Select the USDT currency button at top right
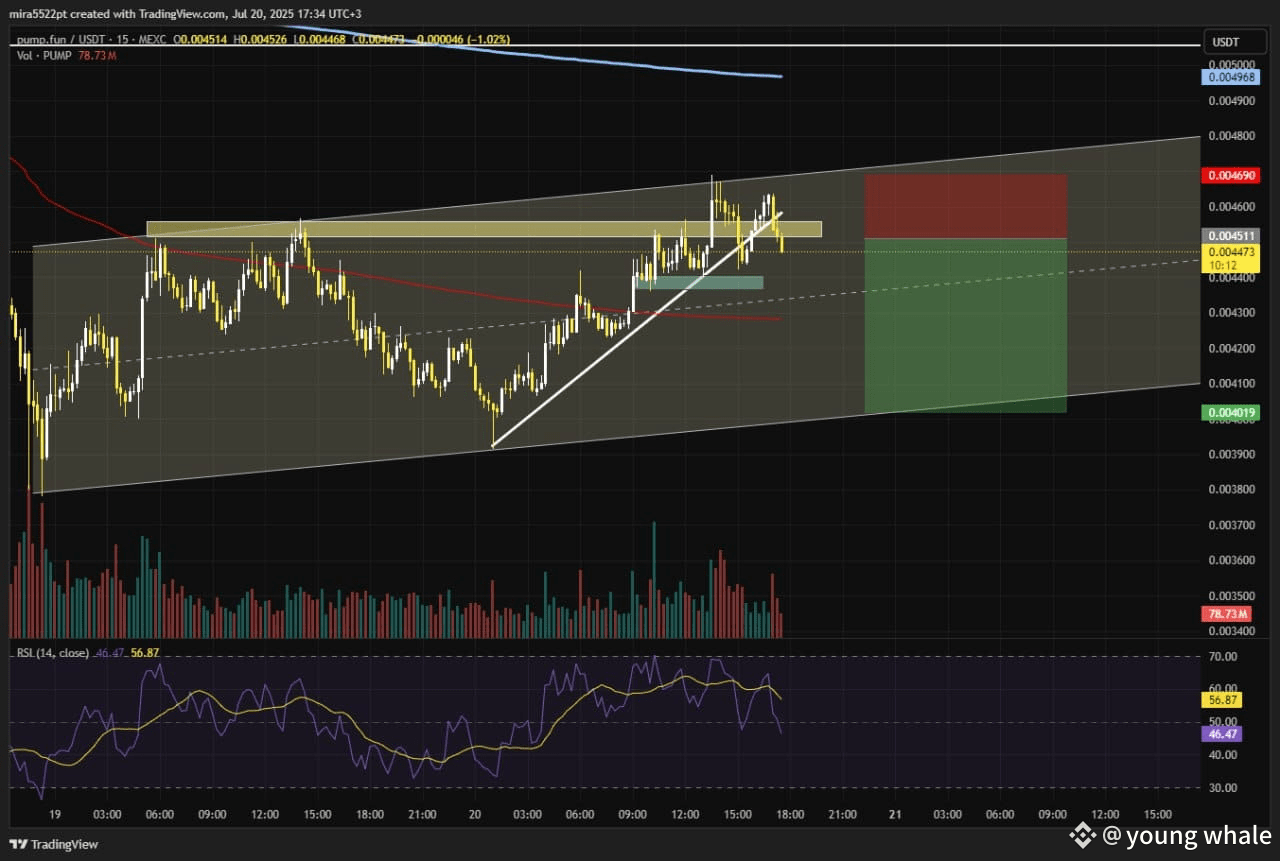1280x861 pixels. point(1235,42)
